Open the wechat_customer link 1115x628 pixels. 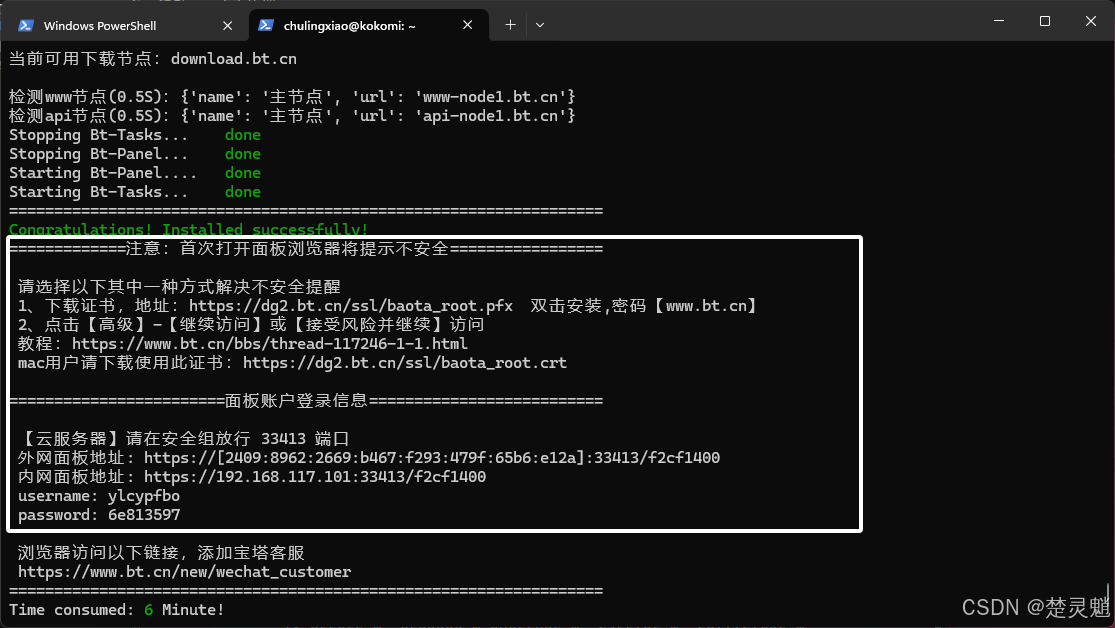point(184,572)
